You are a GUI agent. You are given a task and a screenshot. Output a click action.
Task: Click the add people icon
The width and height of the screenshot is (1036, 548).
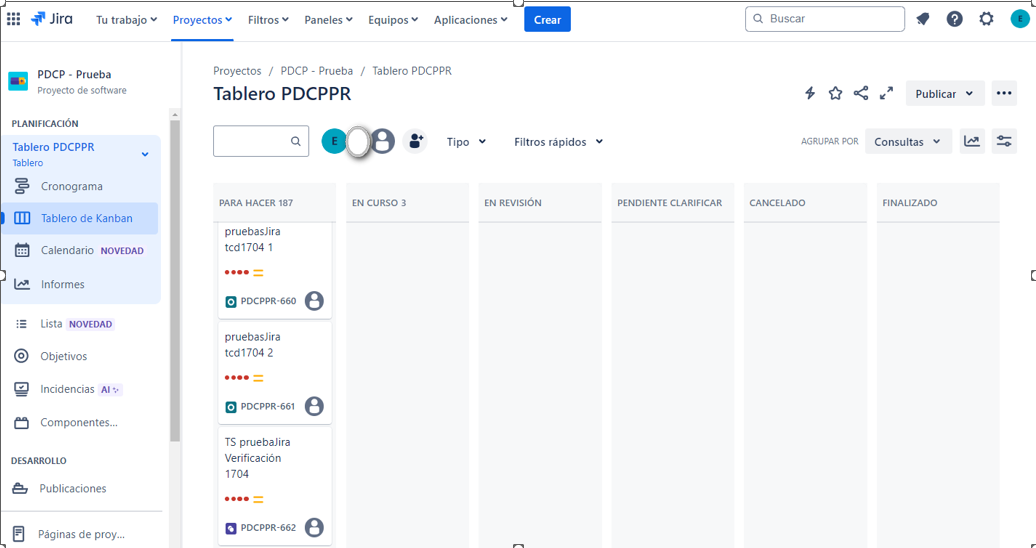(x=416, y=142)
